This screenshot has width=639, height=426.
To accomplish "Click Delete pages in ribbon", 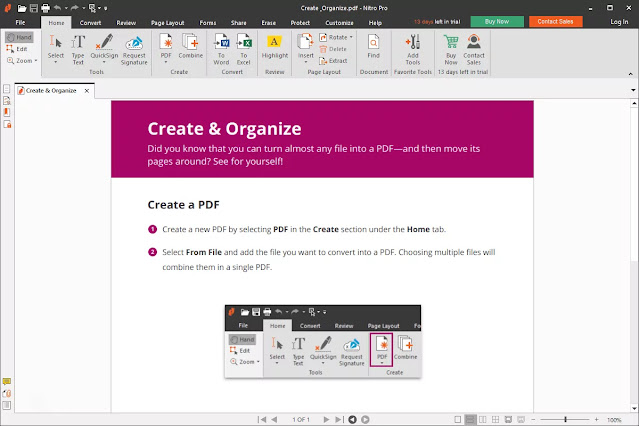I will (x=333, y=49).
